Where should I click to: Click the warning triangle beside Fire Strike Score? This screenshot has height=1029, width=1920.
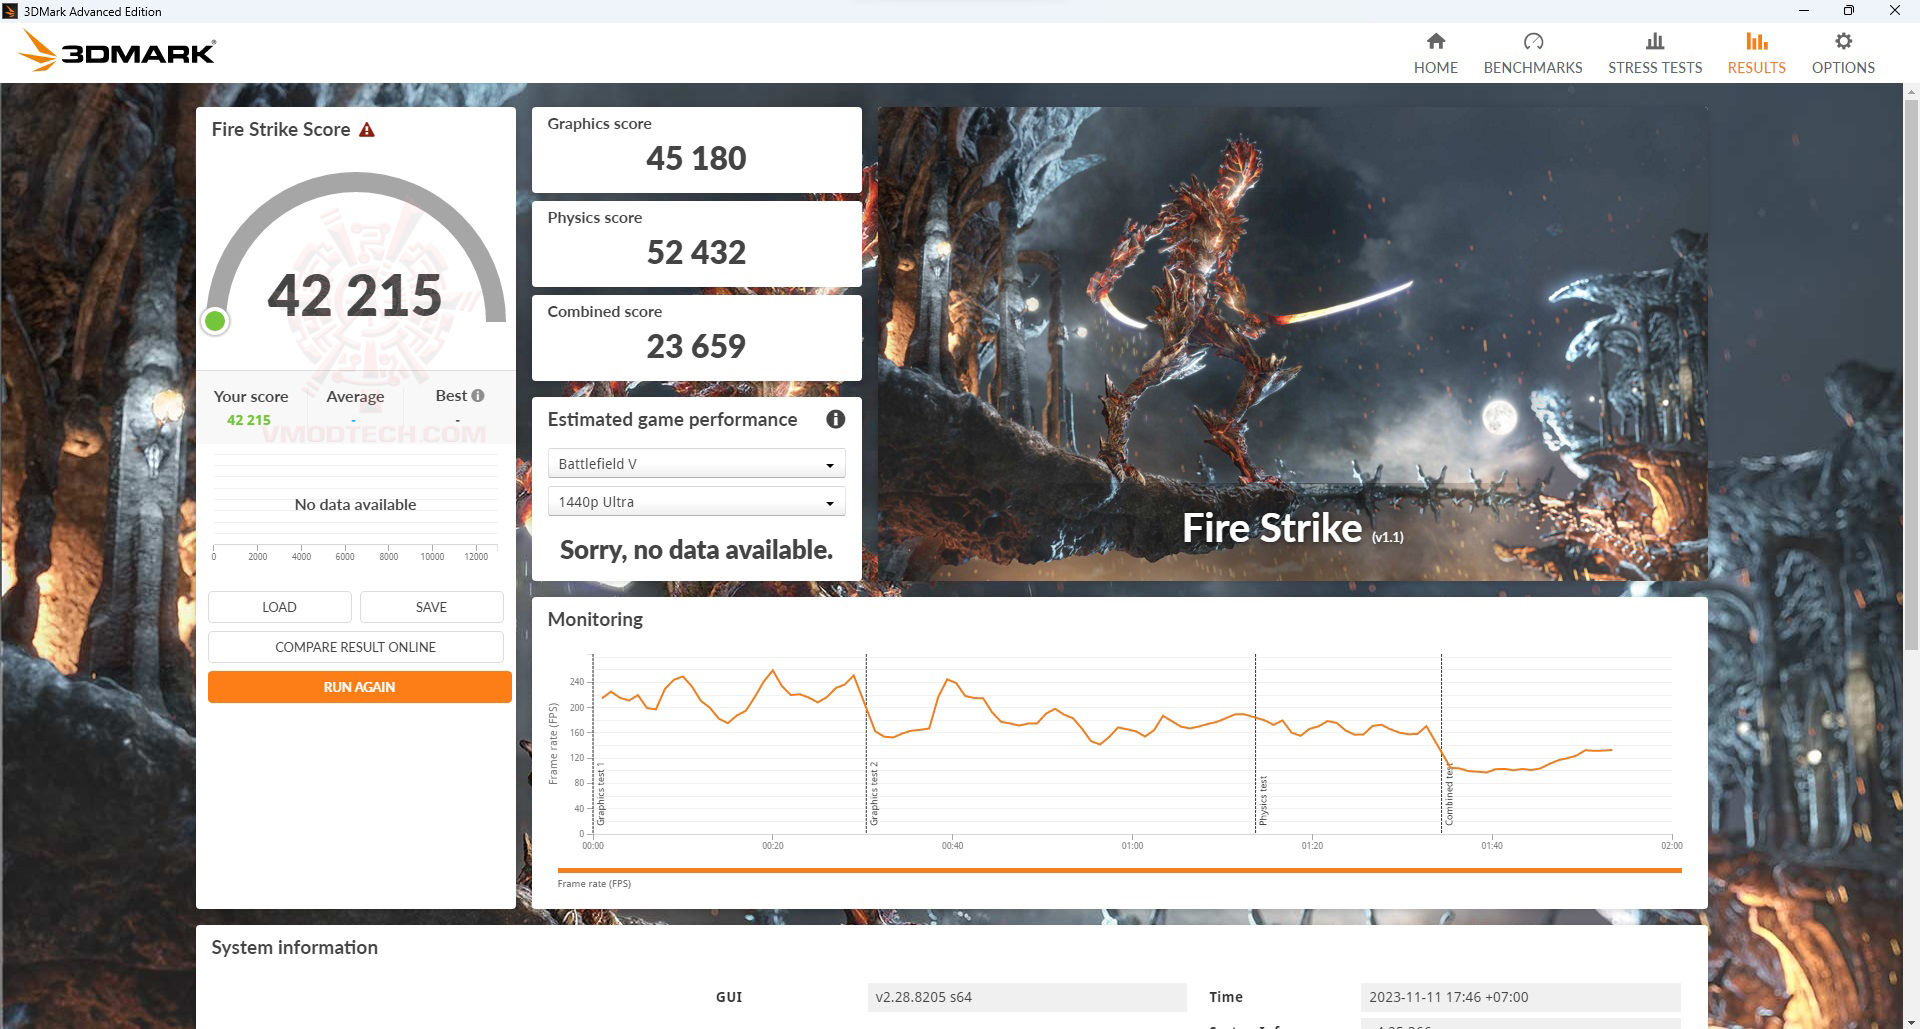click(368, 128)
